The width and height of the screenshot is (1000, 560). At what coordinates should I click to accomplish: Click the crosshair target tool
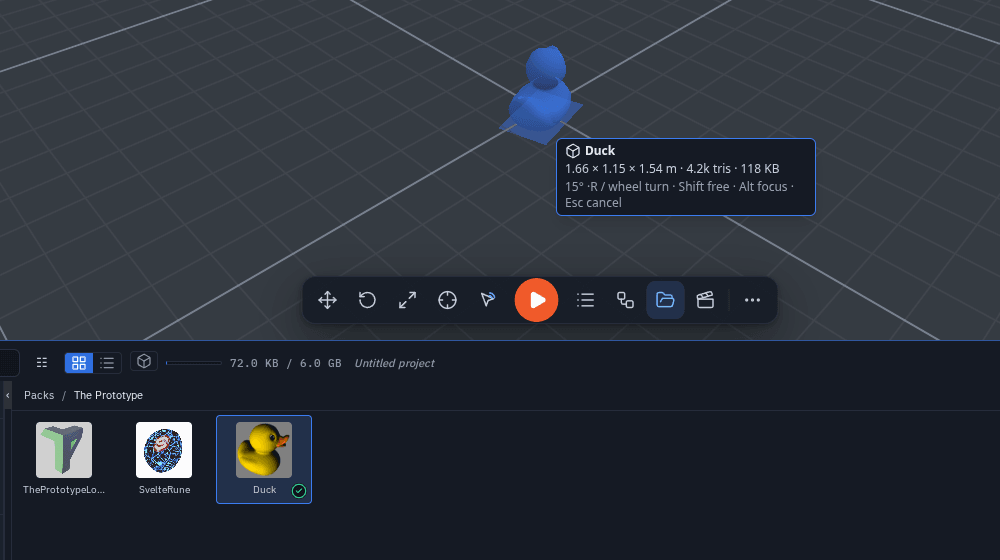click(448, 300)
